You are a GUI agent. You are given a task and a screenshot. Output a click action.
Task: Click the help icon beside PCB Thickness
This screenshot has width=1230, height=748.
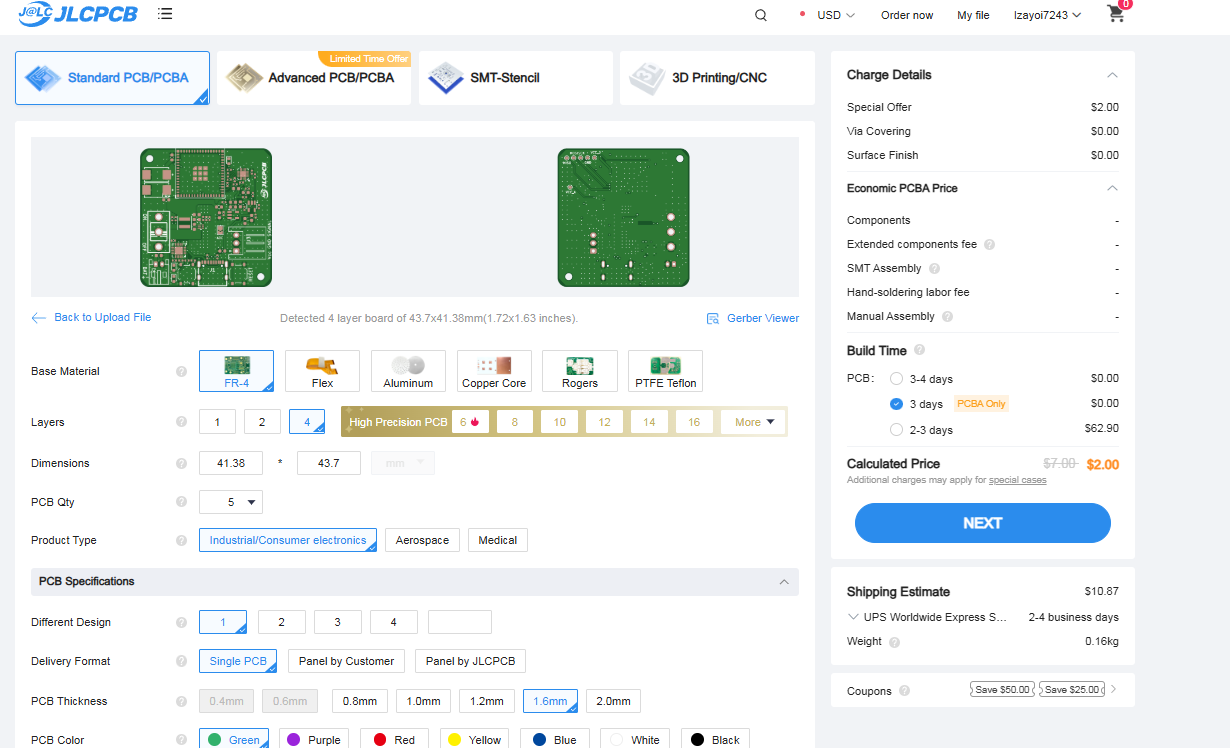pos(181,701)
